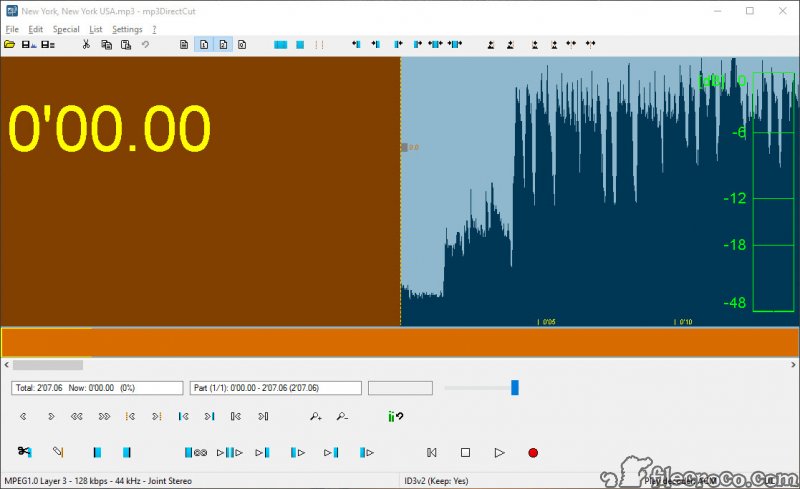
Task: Click the page icon labeled 0
Action: 242,44
